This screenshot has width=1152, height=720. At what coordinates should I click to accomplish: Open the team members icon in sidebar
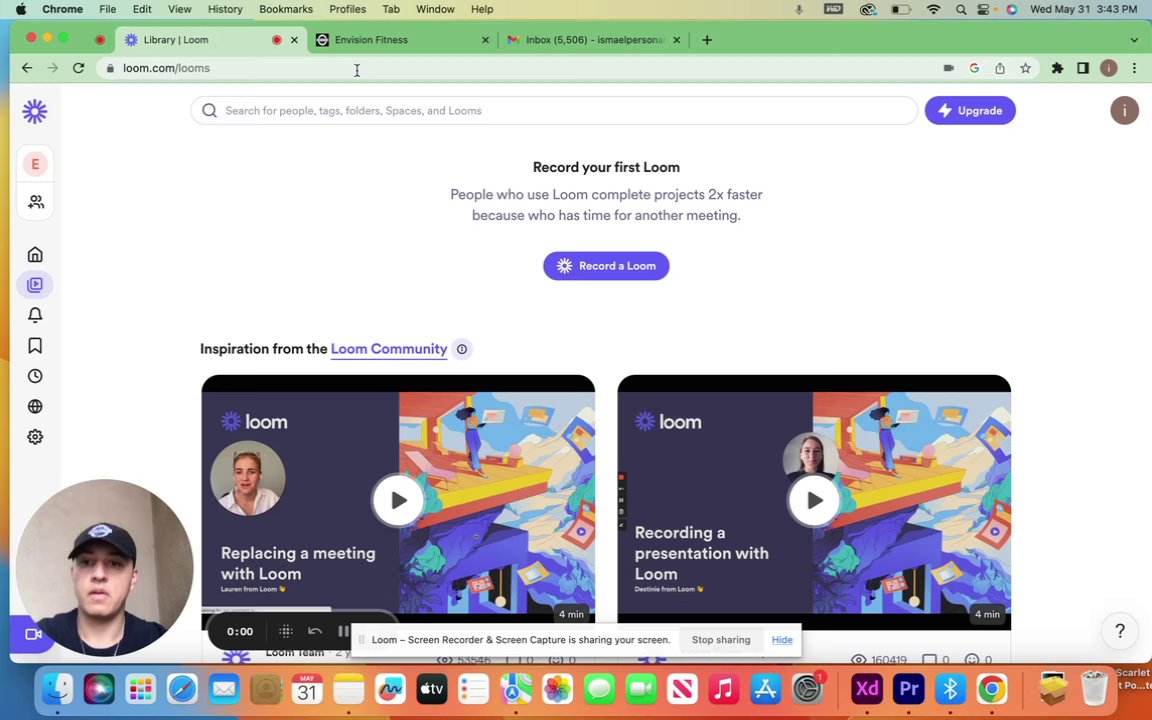35,202
